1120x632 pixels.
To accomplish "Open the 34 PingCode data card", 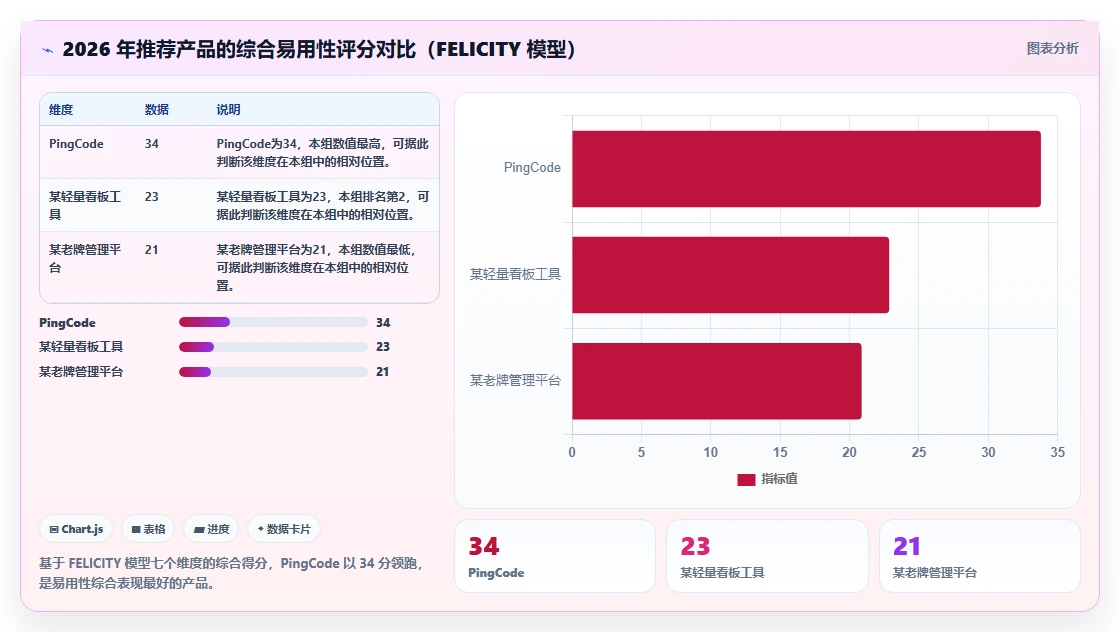I will 555,556.
